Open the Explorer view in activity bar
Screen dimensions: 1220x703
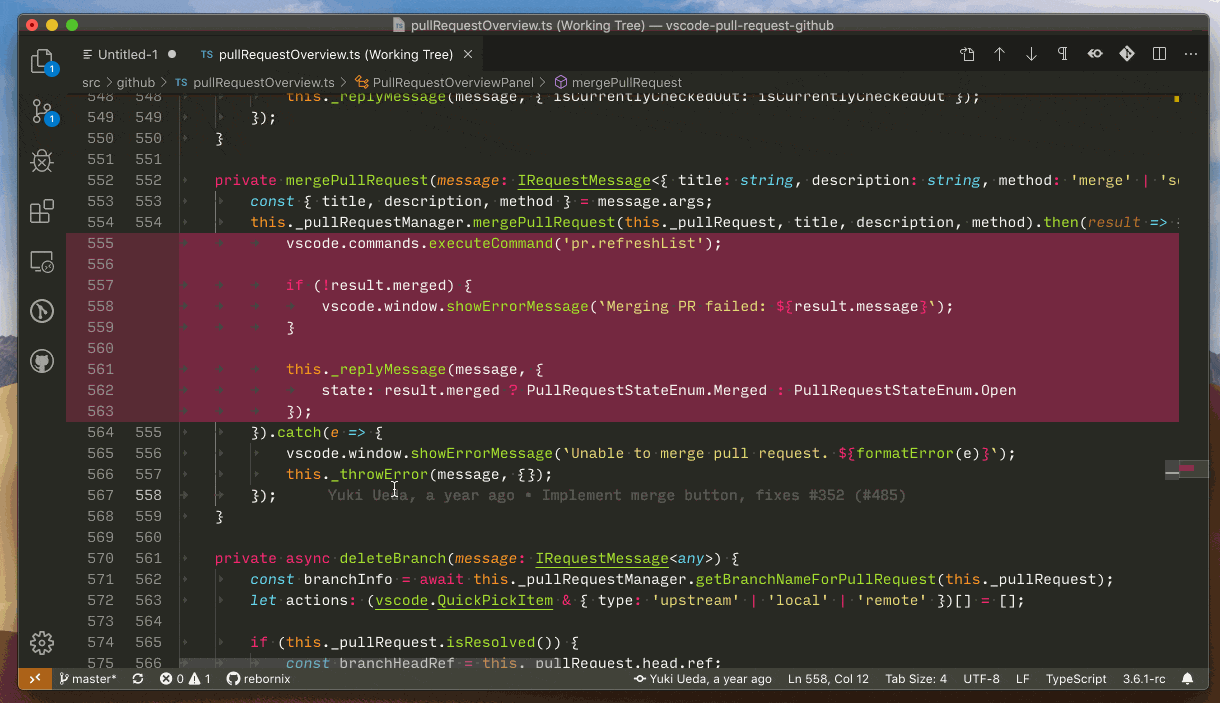(x=42, y=62)
